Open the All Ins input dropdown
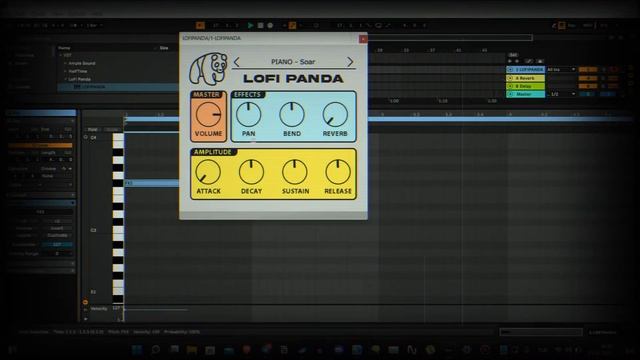The width and height of the screenshot is (640, 360). tap(561, 70)
